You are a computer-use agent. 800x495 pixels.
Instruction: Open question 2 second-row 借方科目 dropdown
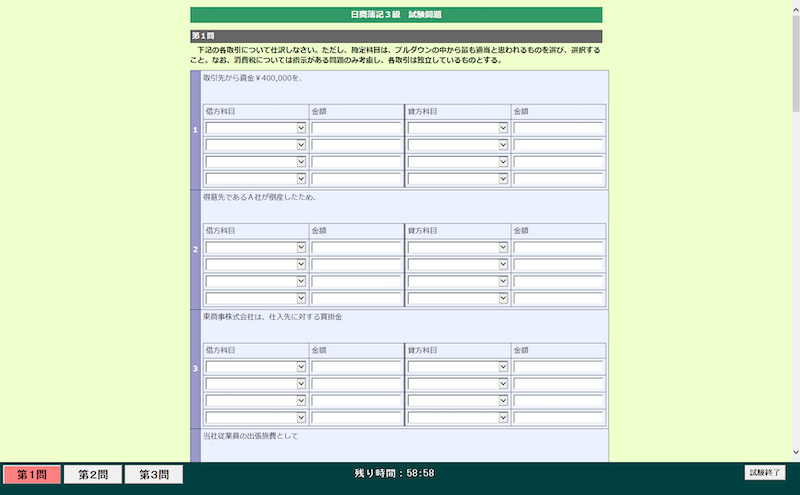click(256, 264)
